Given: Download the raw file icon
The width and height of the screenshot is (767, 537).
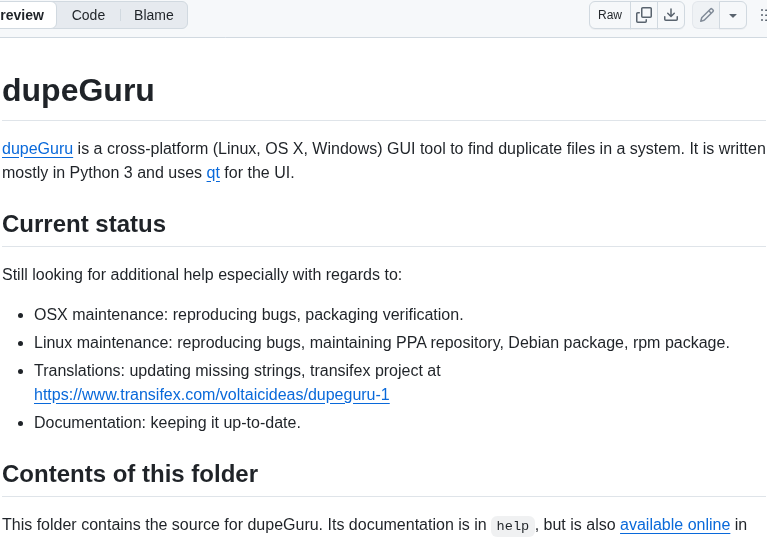Looking at the screenshot, I should (x=671, y=15).
